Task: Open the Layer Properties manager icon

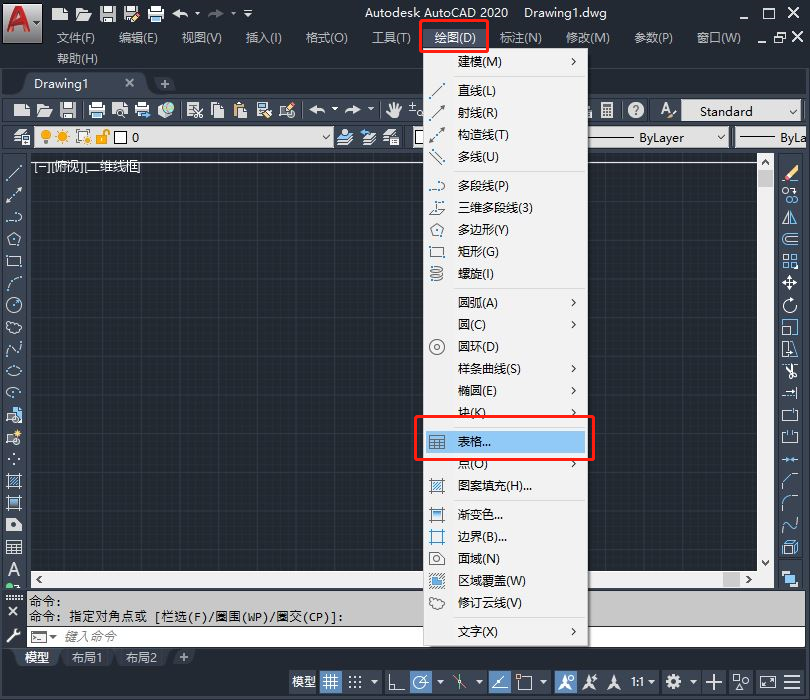Action: (x=22, y=137)
